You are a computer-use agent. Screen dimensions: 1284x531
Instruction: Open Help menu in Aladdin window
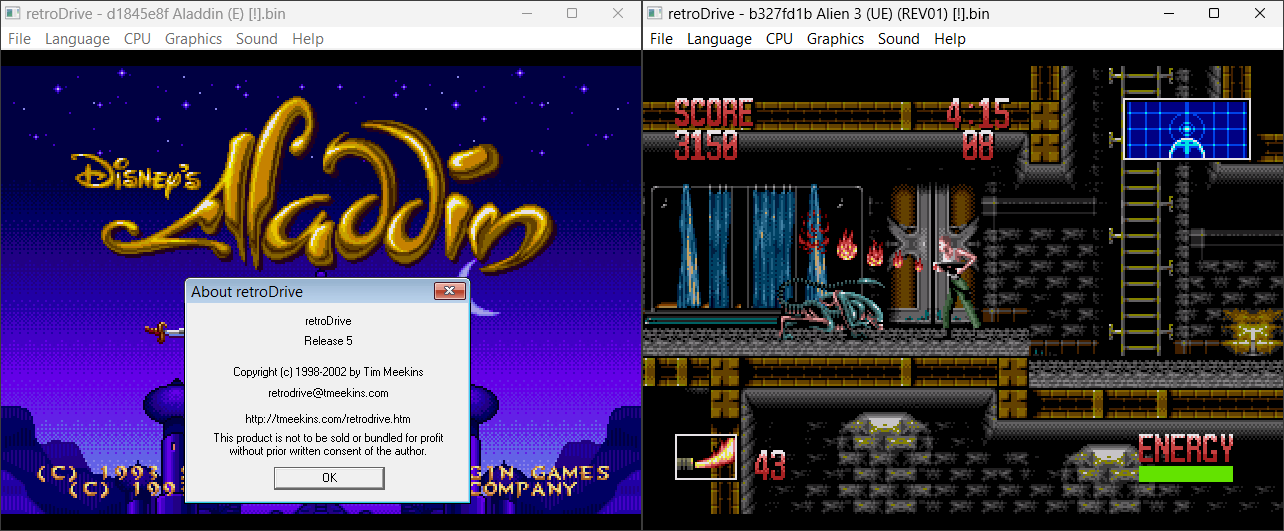pyautogui.click(x=308, y=39)
